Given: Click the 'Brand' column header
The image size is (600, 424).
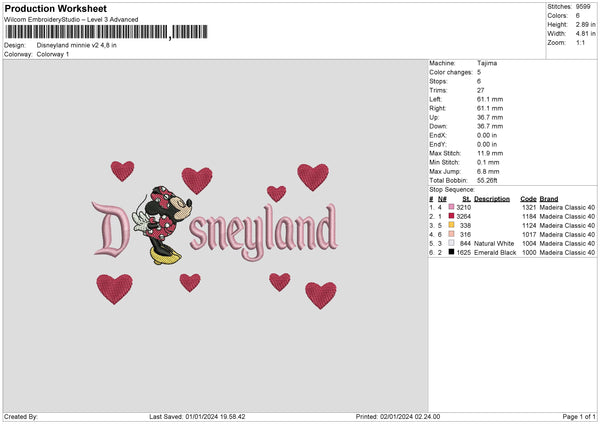Looking at the screenshot, I should tap(549, 199).
